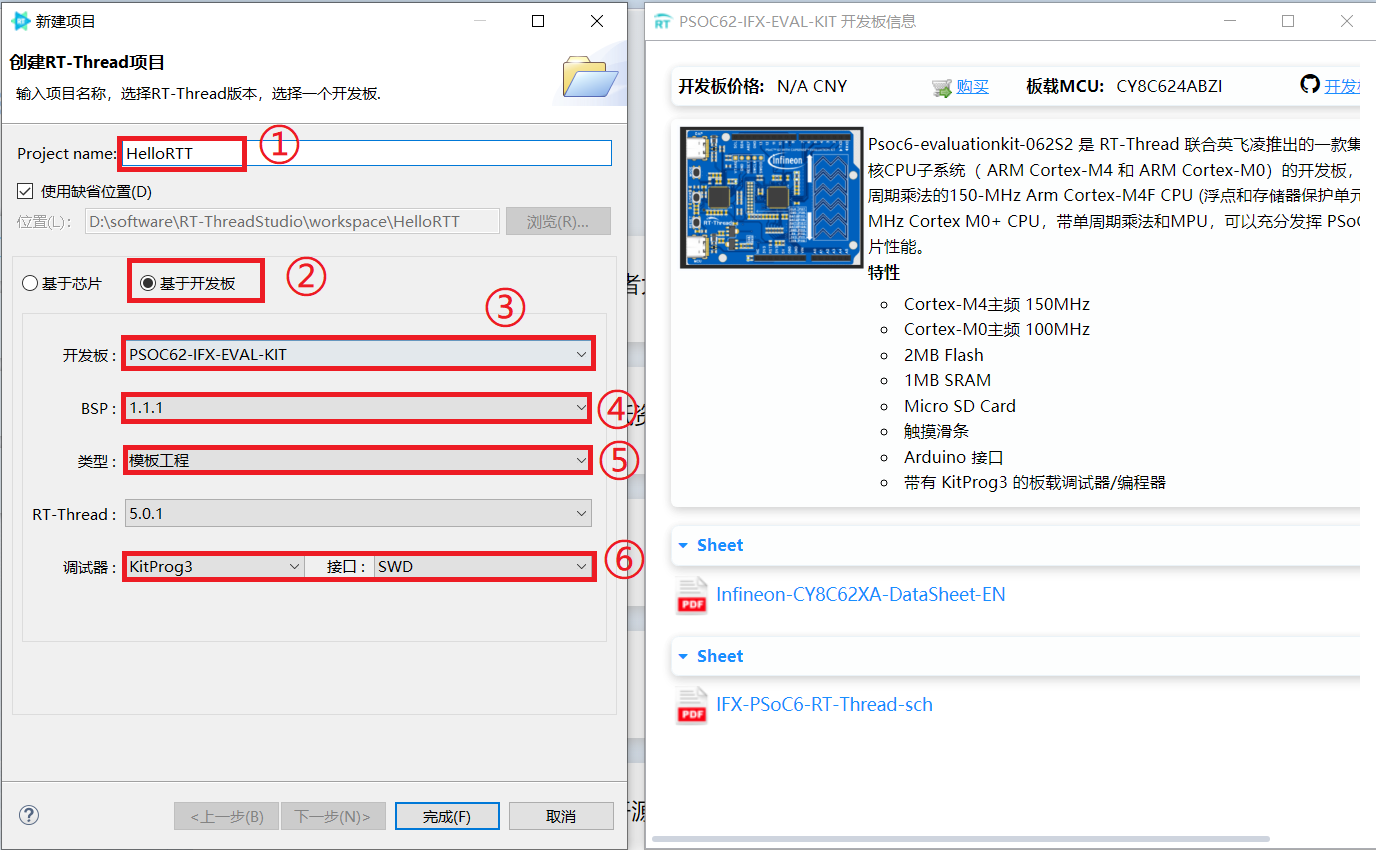Screen dimensions: 1376x850
Task: Click the 下一步(N) next button
Action: pos(333,816)
